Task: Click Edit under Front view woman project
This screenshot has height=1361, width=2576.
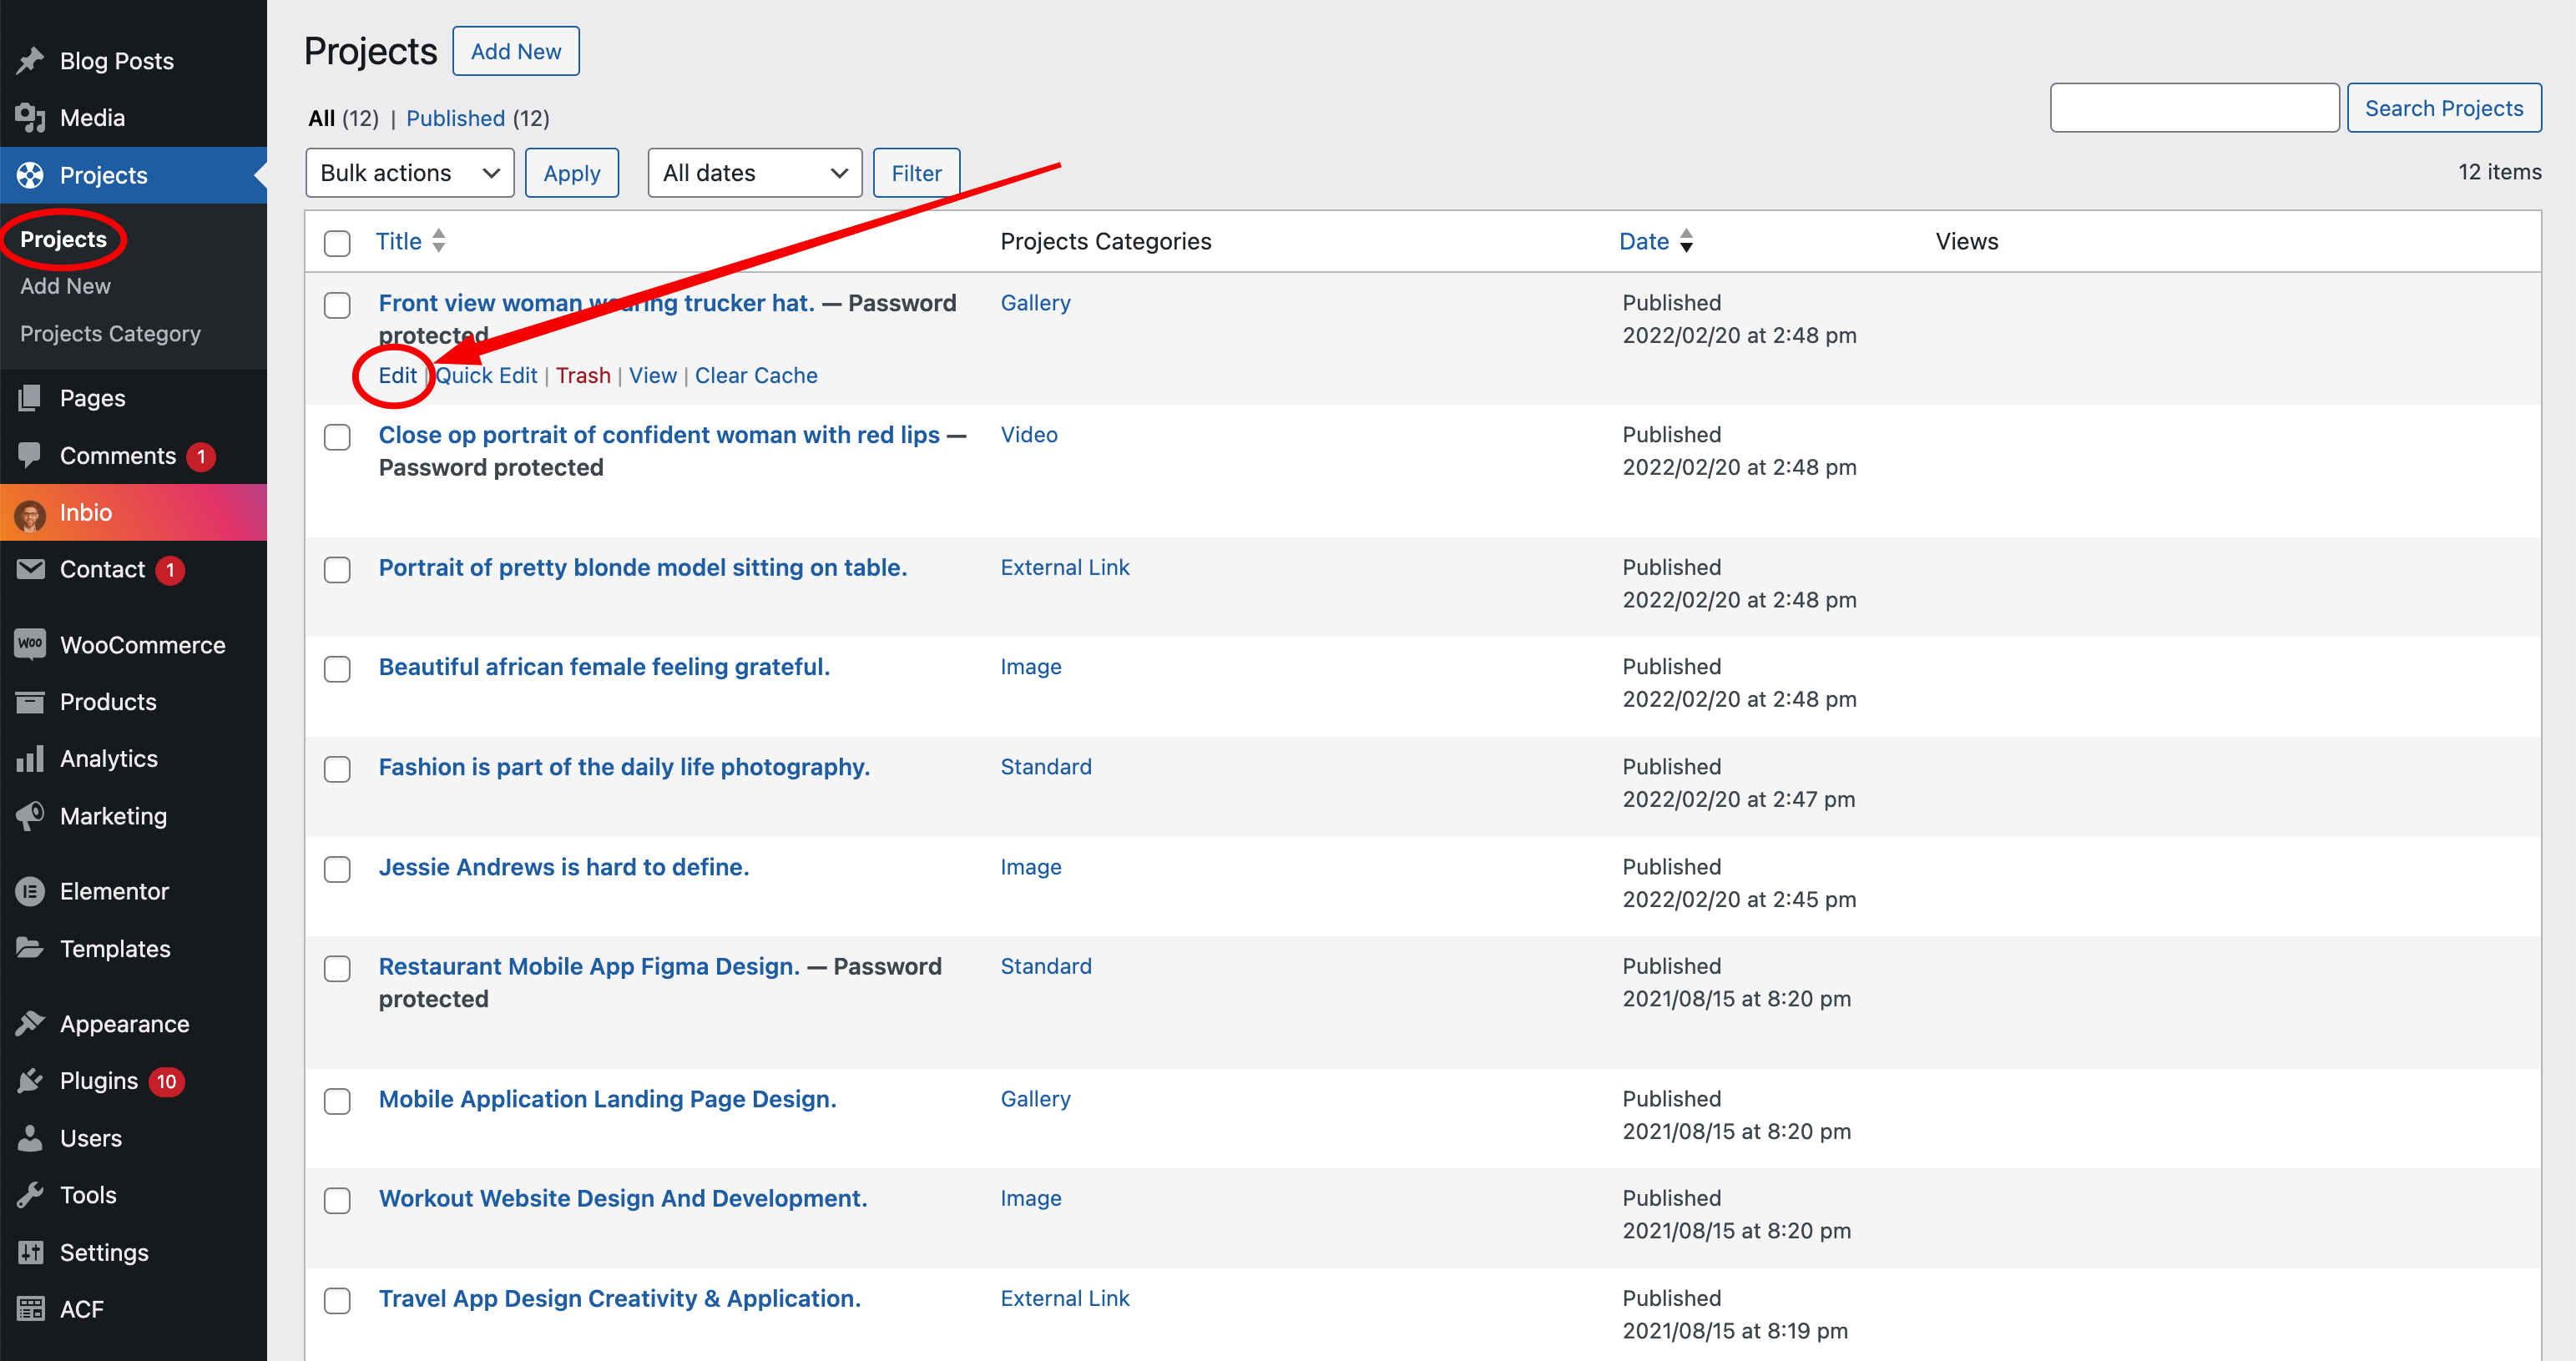Action: point(397,376)
